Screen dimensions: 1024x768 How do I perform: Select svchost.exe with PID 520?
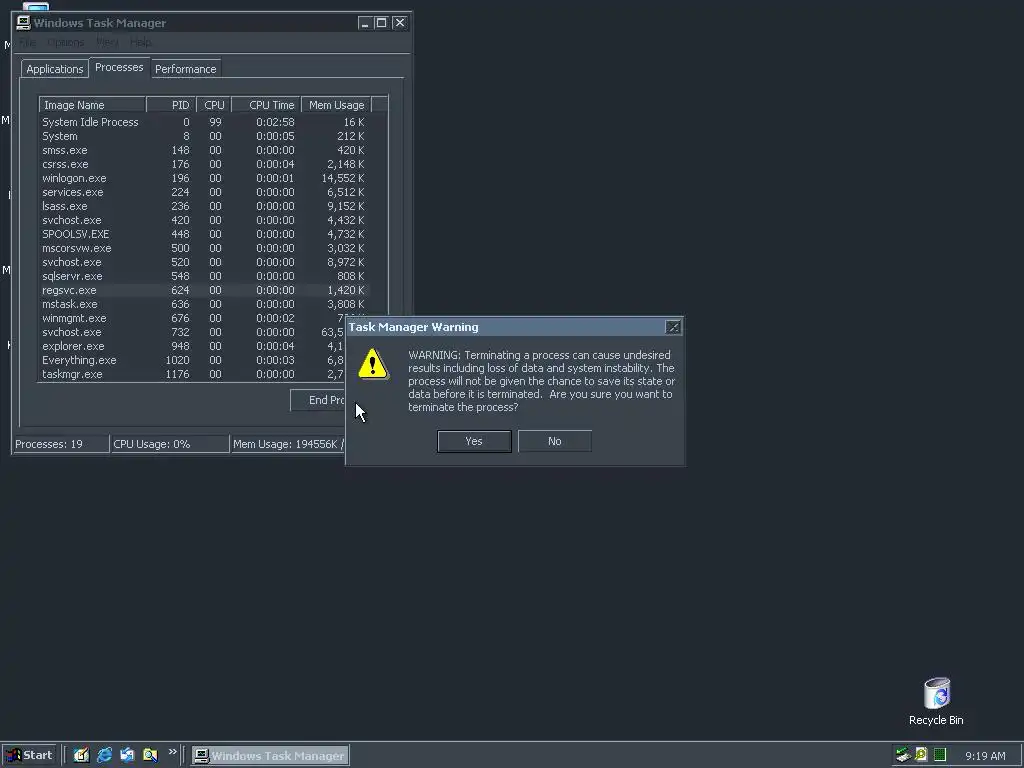click(x=204, y=263)
